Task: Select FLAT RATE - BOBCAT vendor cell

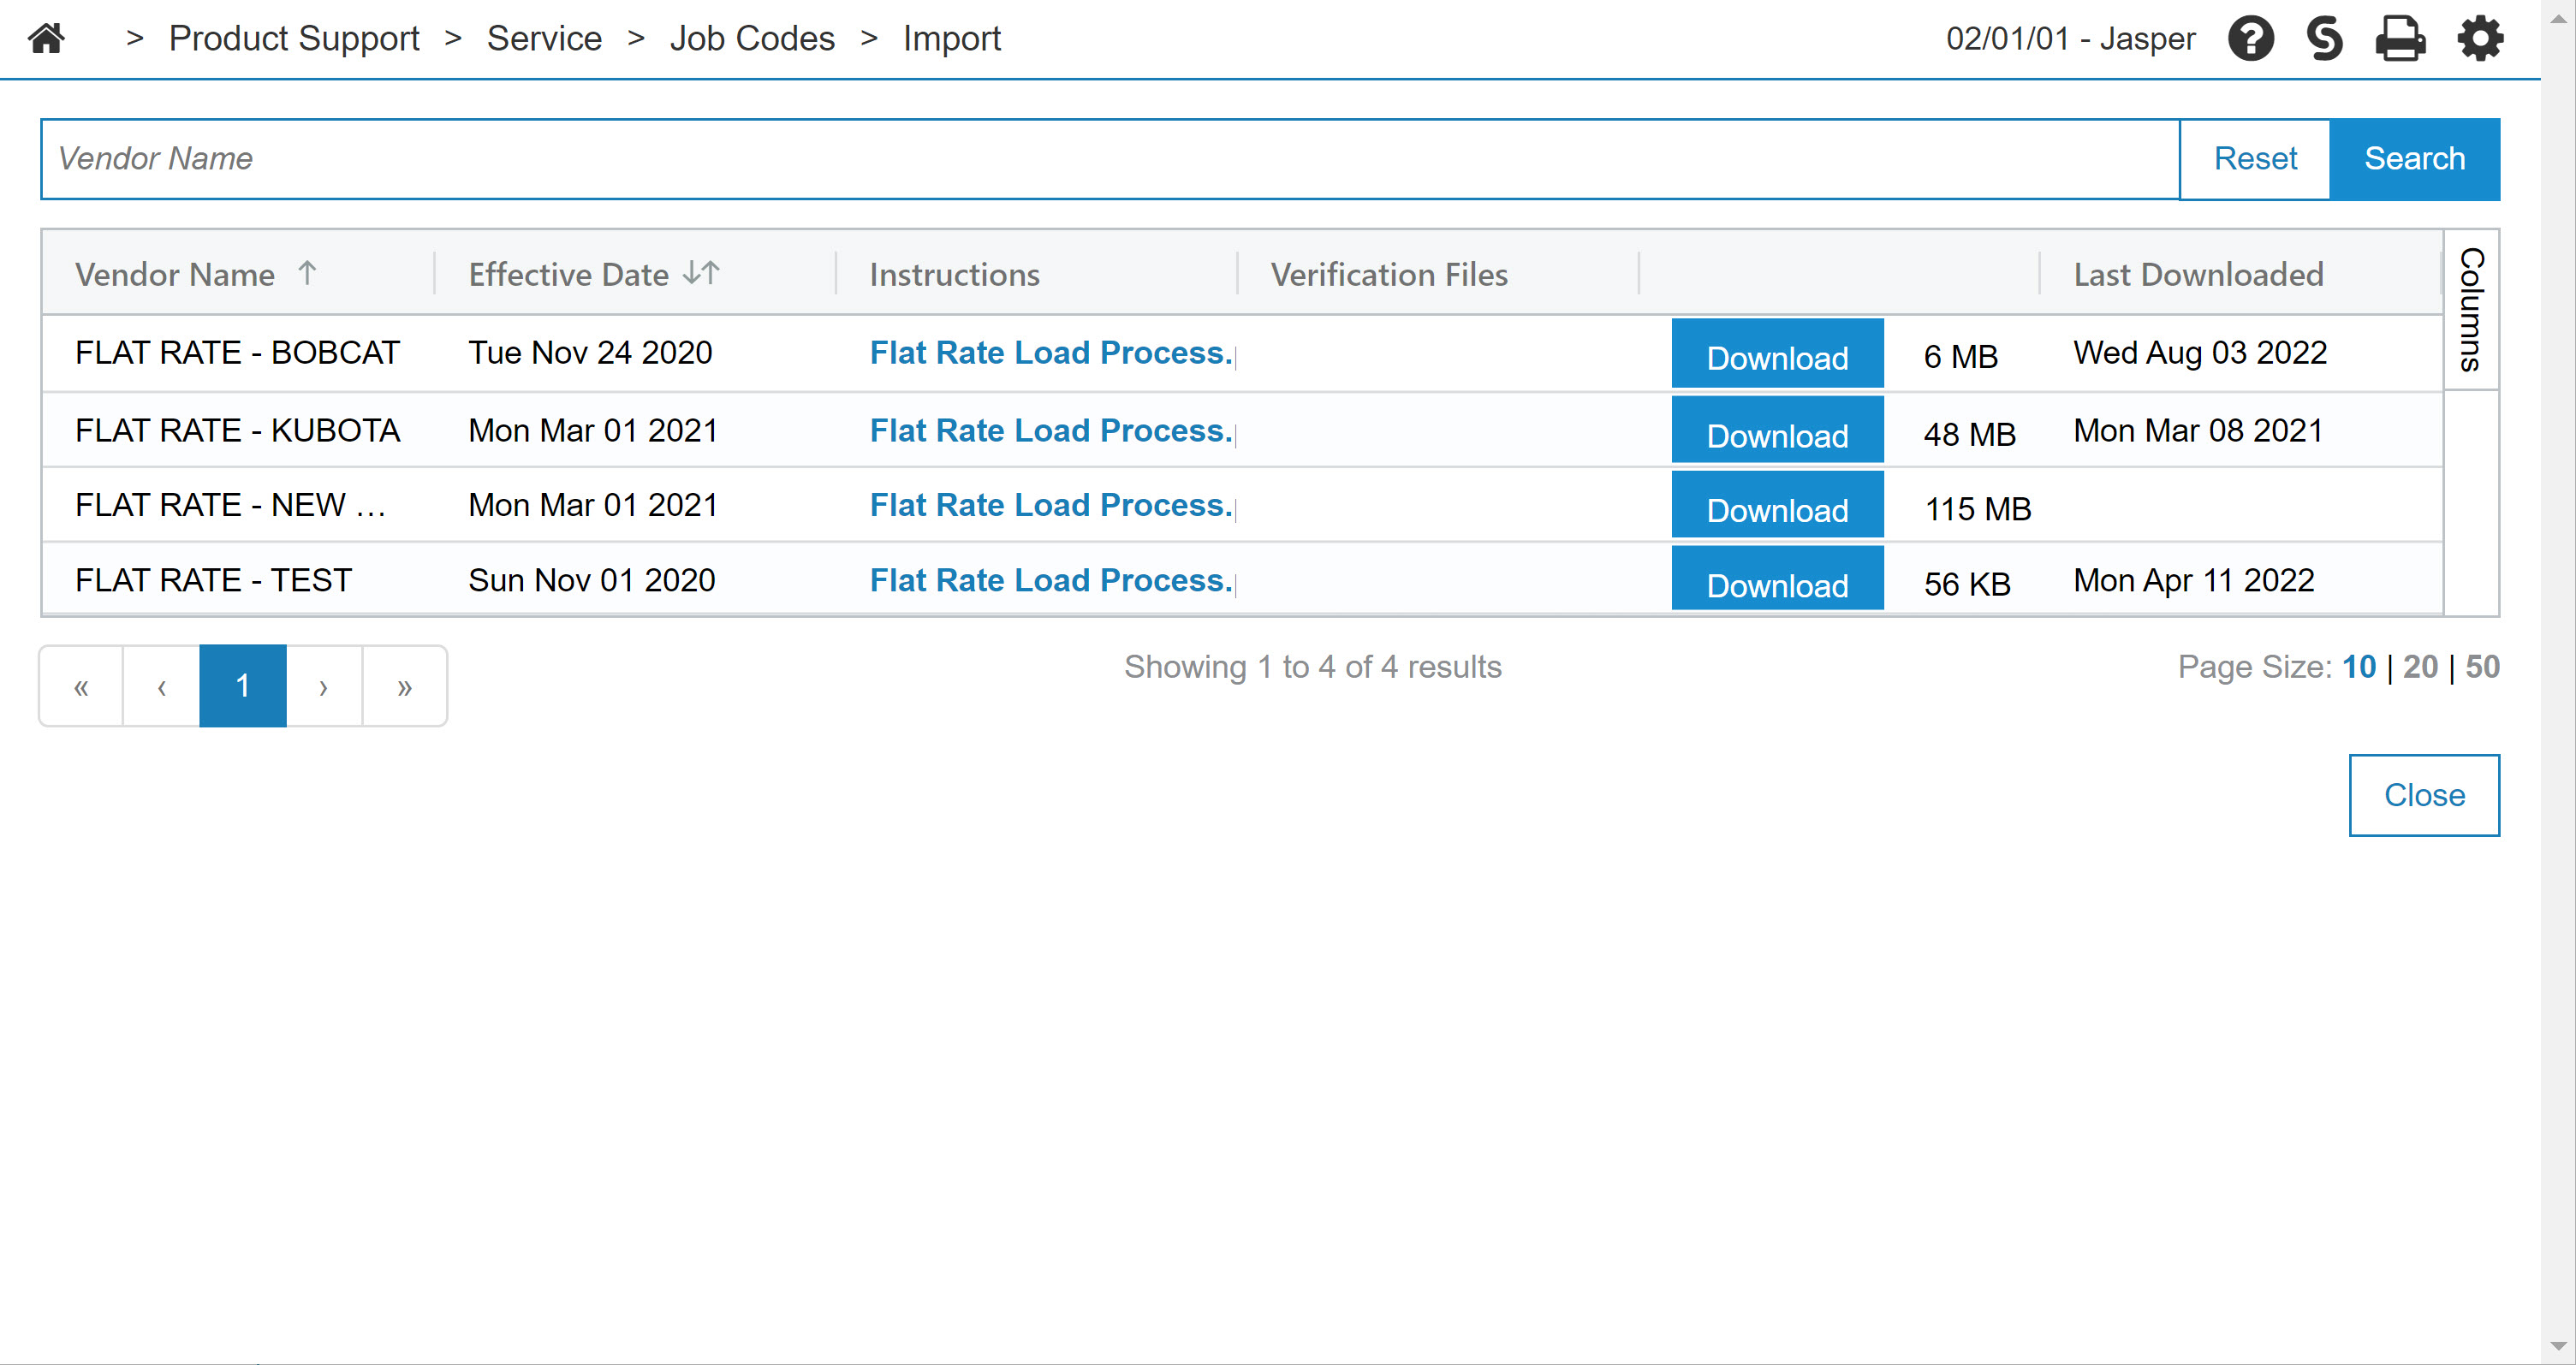Action: [x=237, y=353]
